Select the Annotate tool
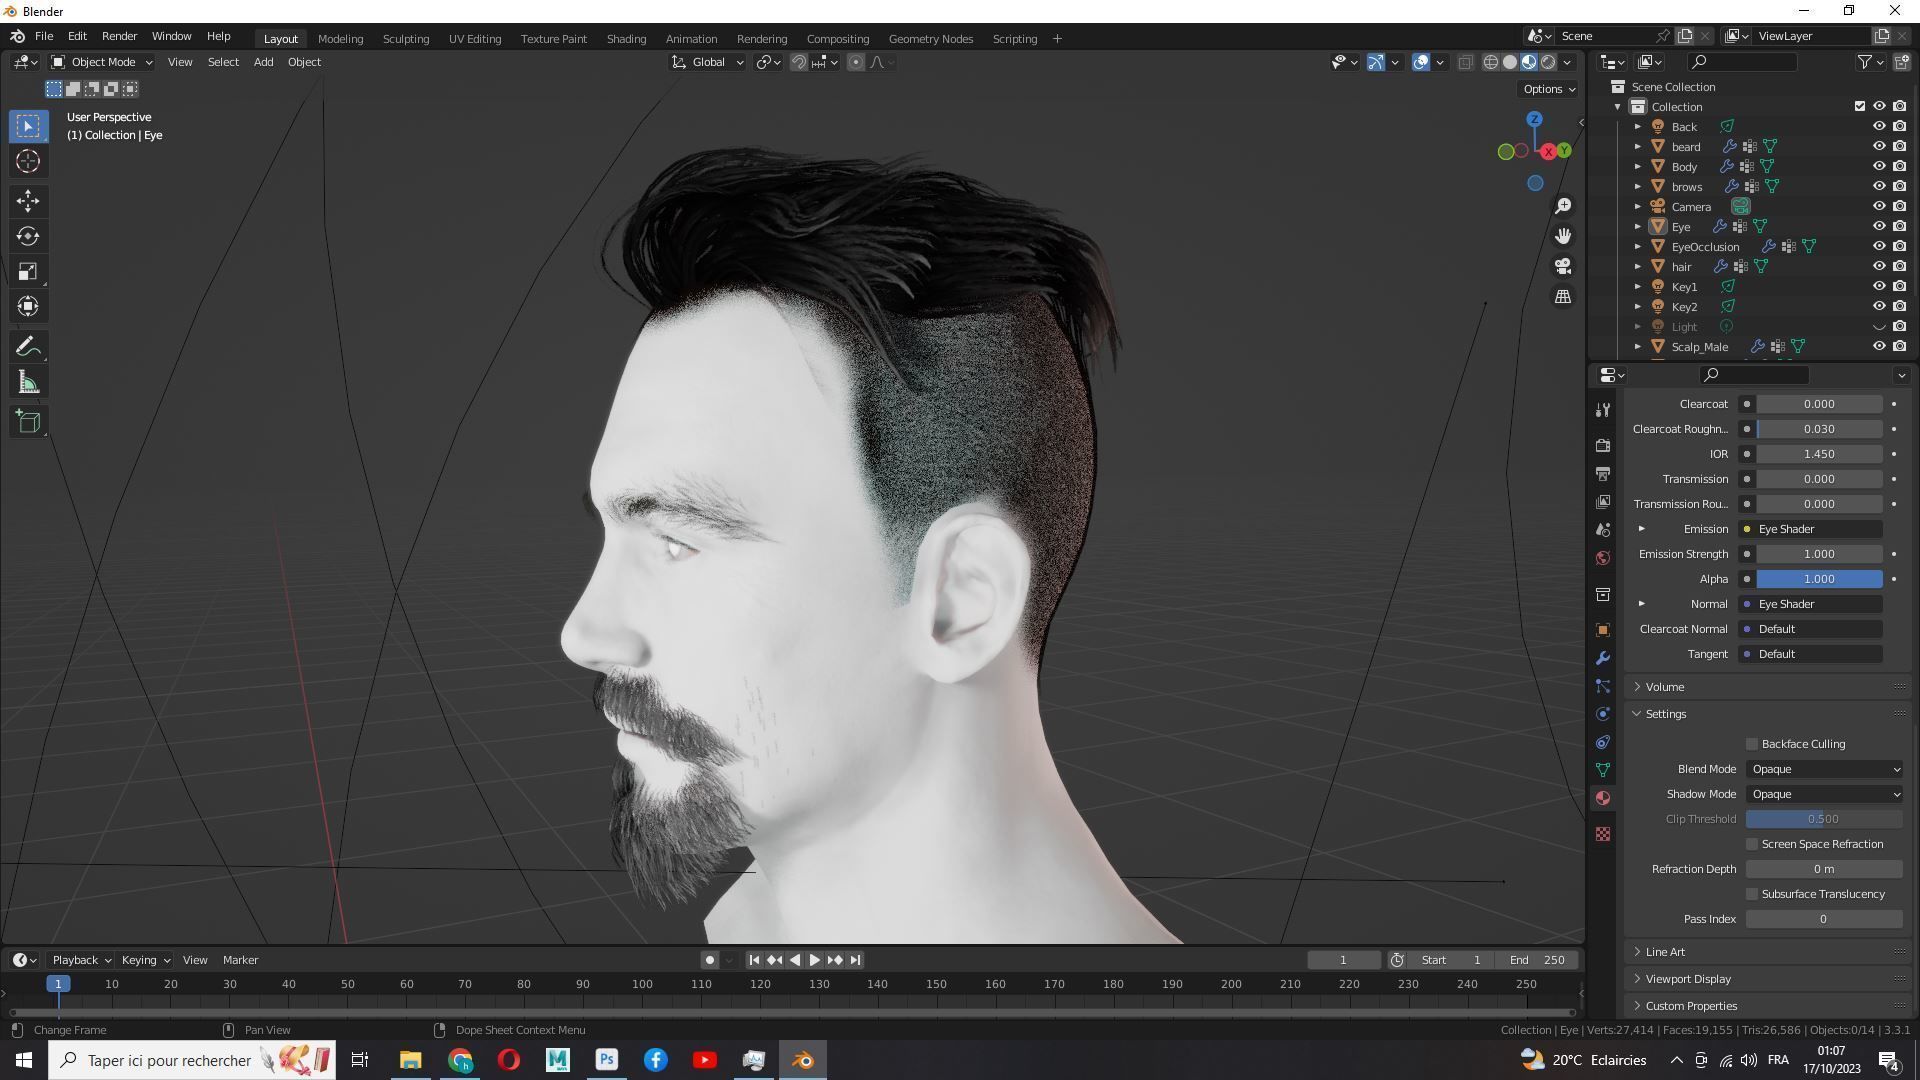 [x=28, y=347]
